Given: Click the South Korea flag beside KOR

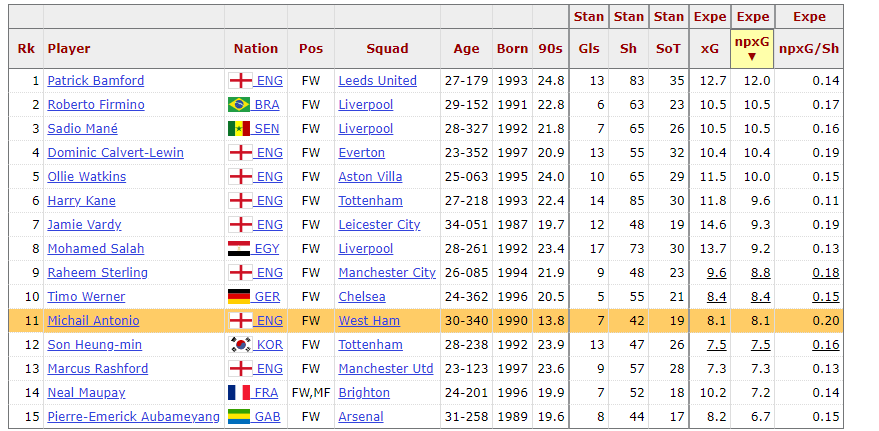Looking at the screenshot, I should [x=240, y=345].
